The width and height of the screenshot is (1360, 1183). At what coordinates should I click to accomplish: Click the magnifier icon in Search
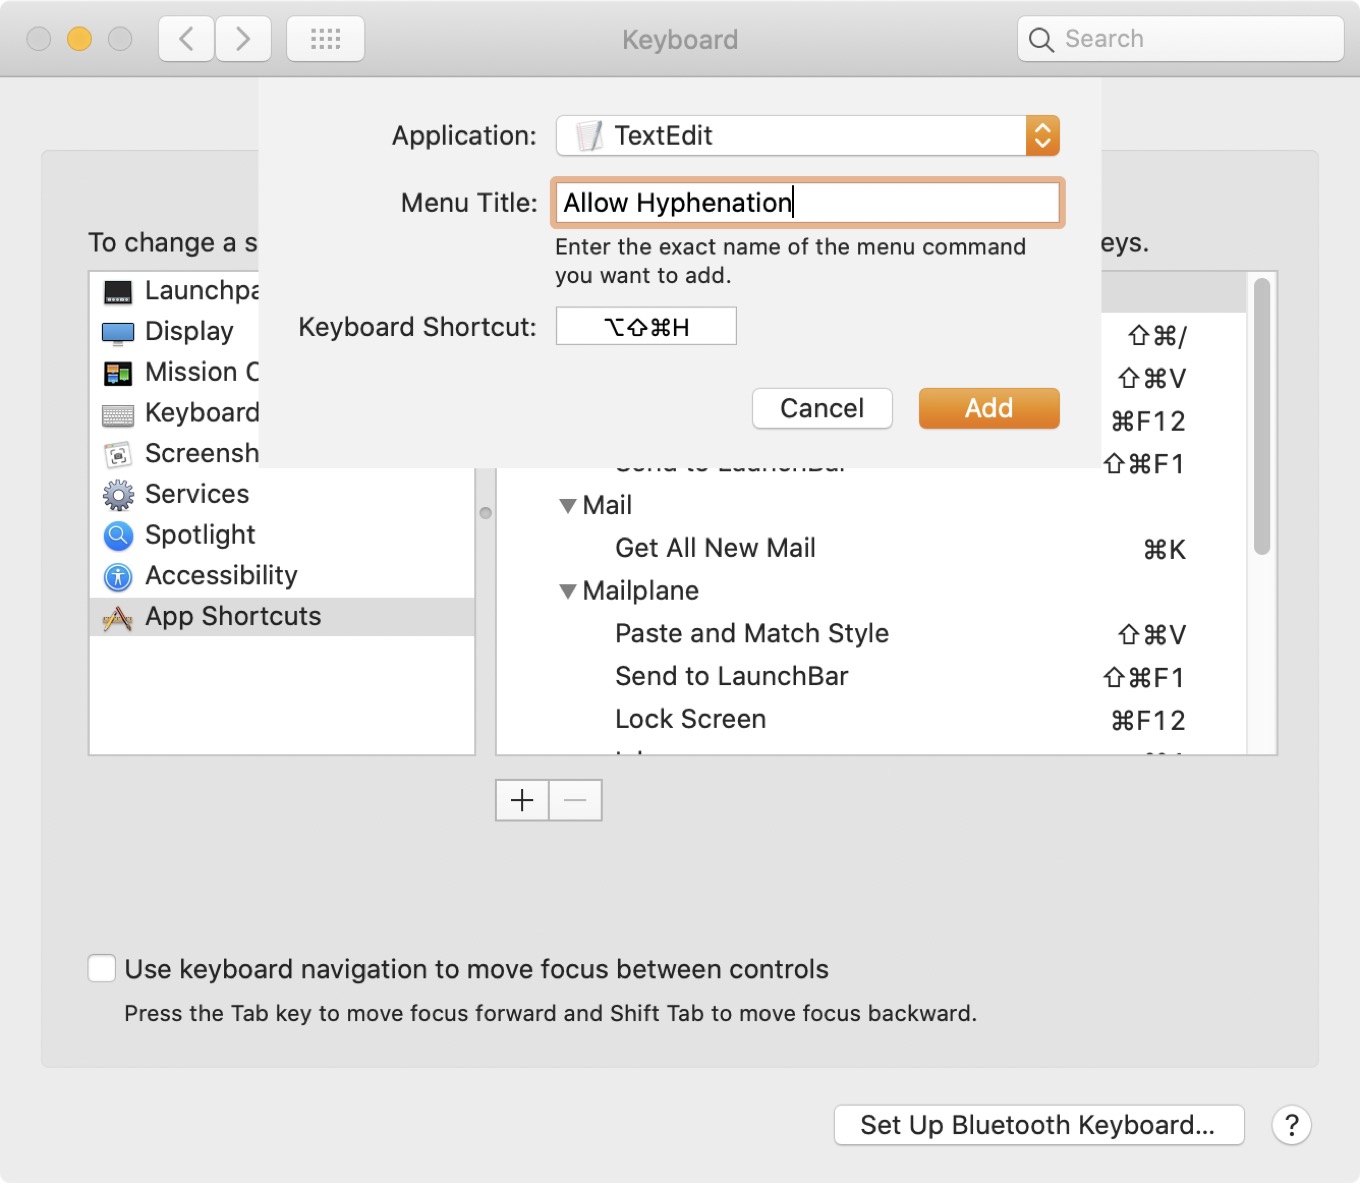[x=1041, y=40]
